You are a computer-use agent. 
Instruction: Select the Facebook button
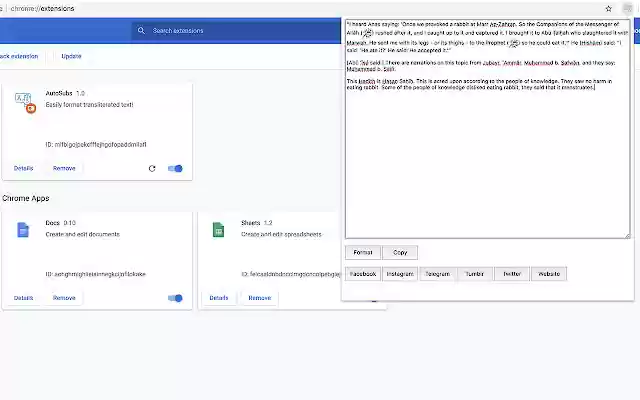click(363, 274)
